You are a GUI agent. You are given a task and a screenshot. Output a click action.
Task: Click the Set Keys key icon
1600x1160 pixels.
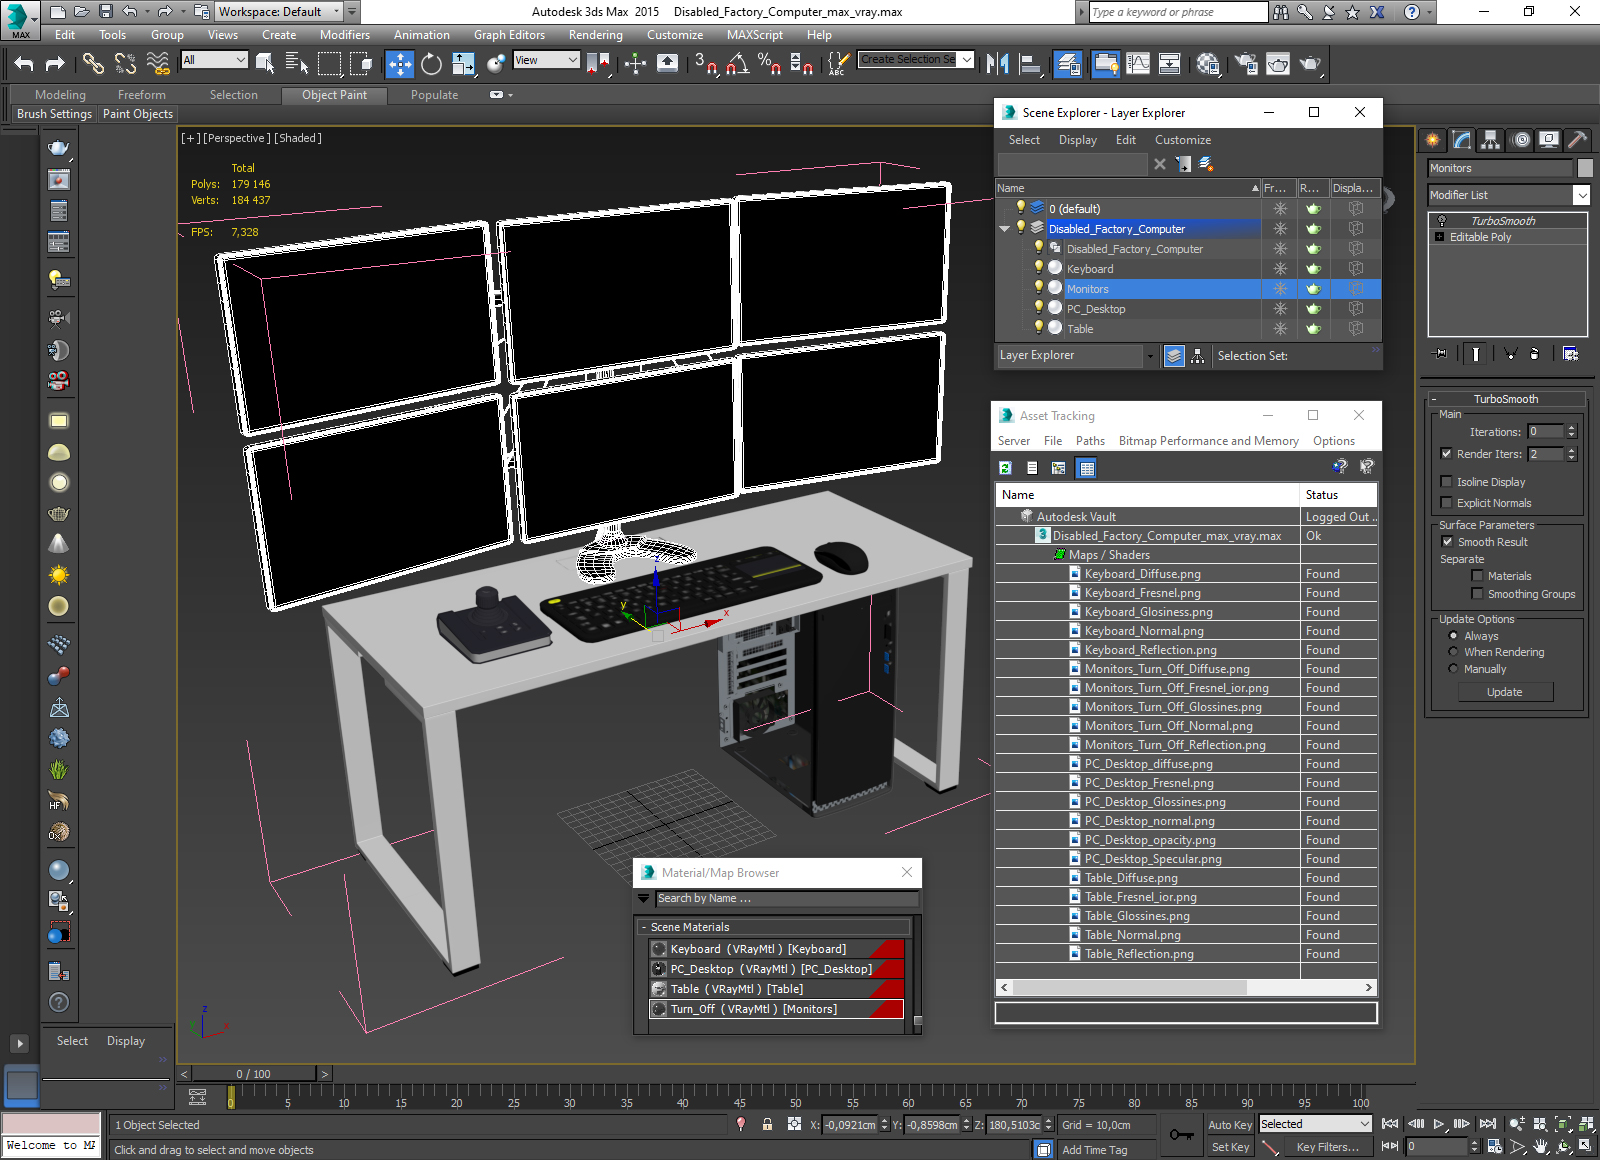pos(1181,1135)
